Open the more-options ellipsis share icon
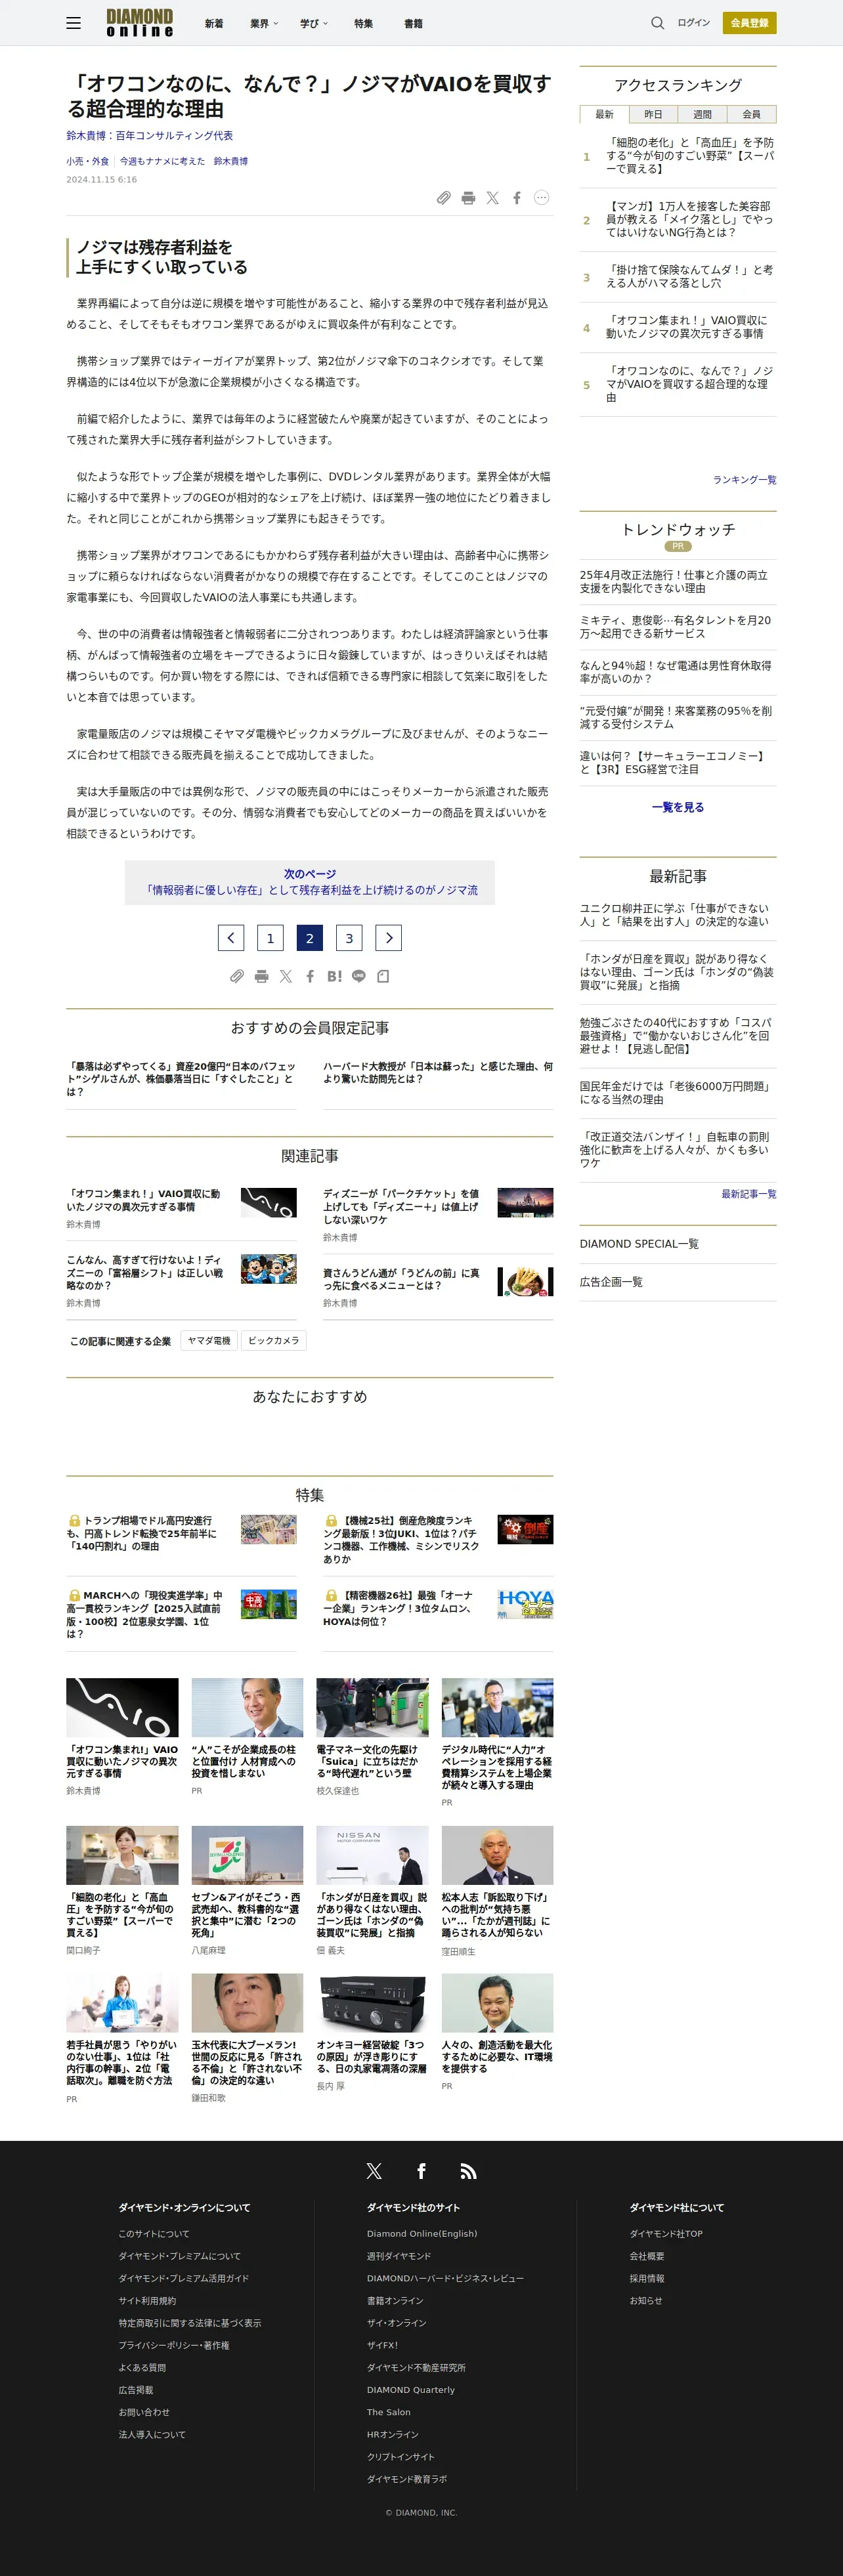 [x=541, y=198]
